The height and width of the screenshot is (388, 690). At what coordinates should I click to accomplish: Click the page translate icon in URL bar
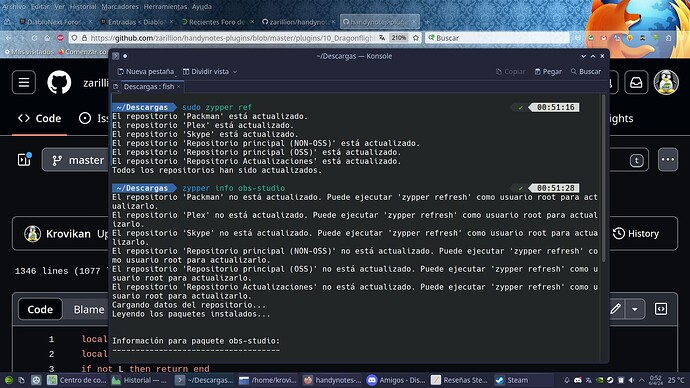coord(382,38)
